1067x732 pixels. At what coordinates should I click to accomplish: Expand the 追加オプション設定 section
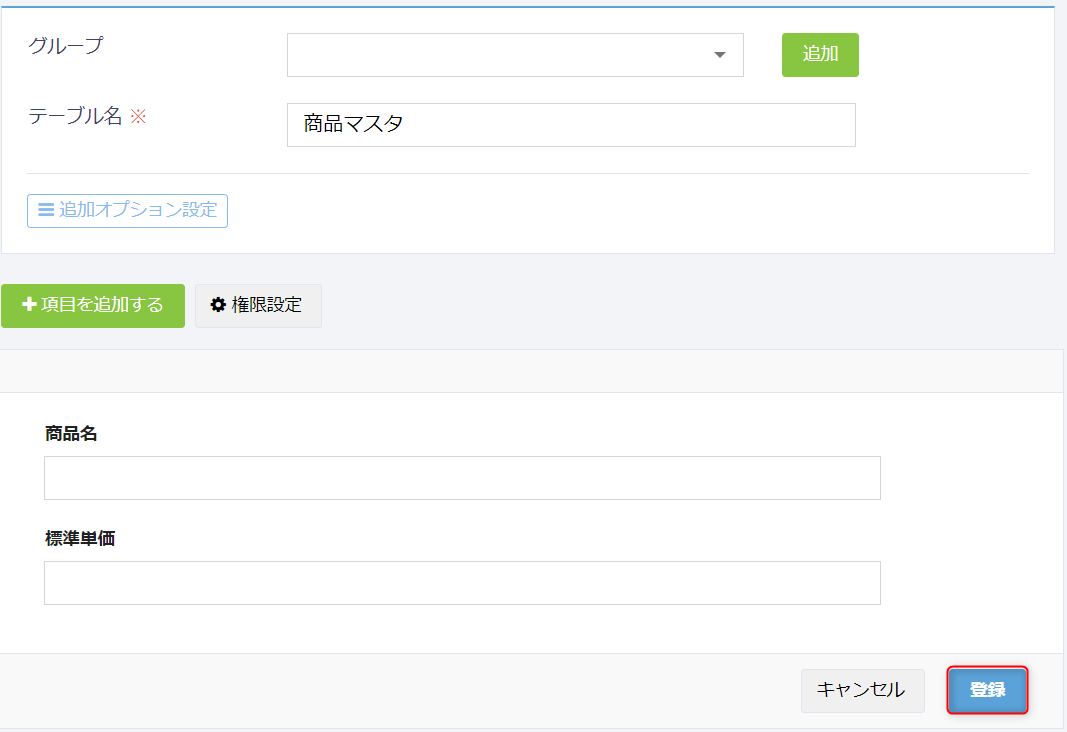point(137,210)
